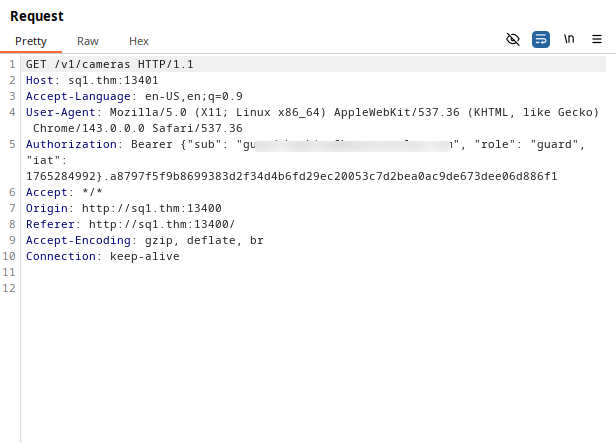Click the Accept: */* header line
The image size is (616, 443).
tap(64, 192)
